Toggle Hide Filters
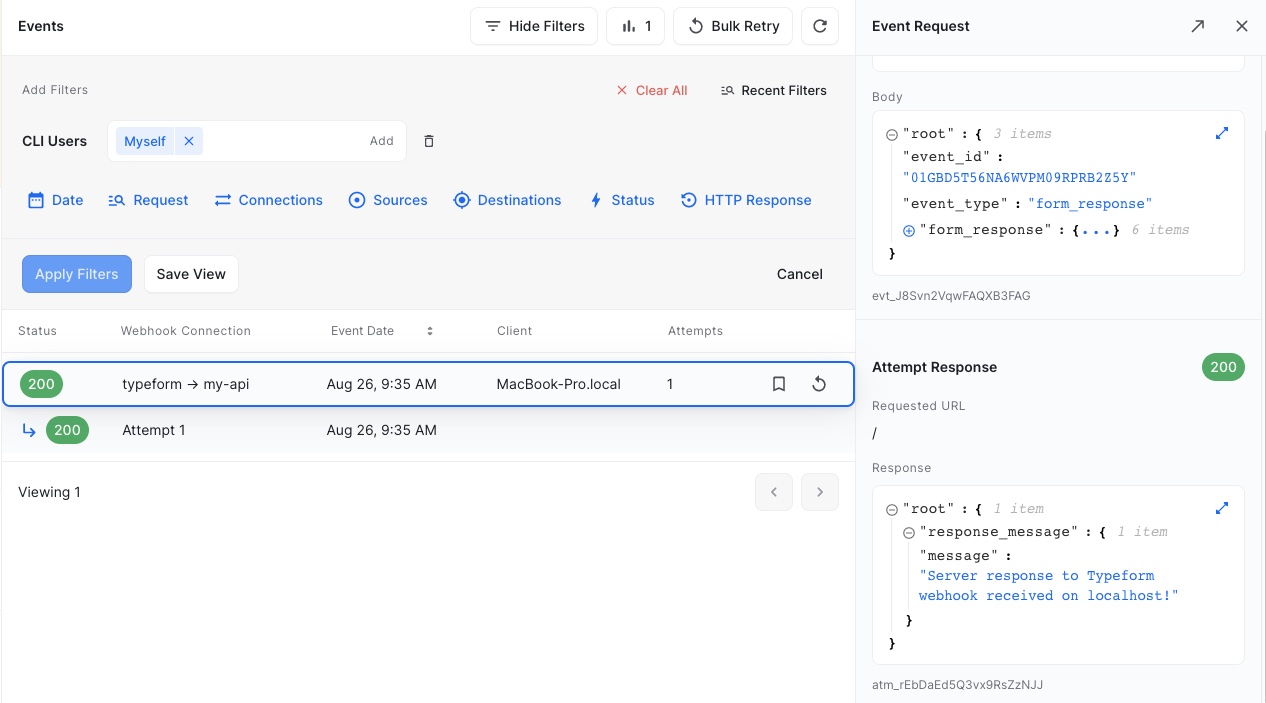The image size is (1266, 703). click(x=533, y=26)
